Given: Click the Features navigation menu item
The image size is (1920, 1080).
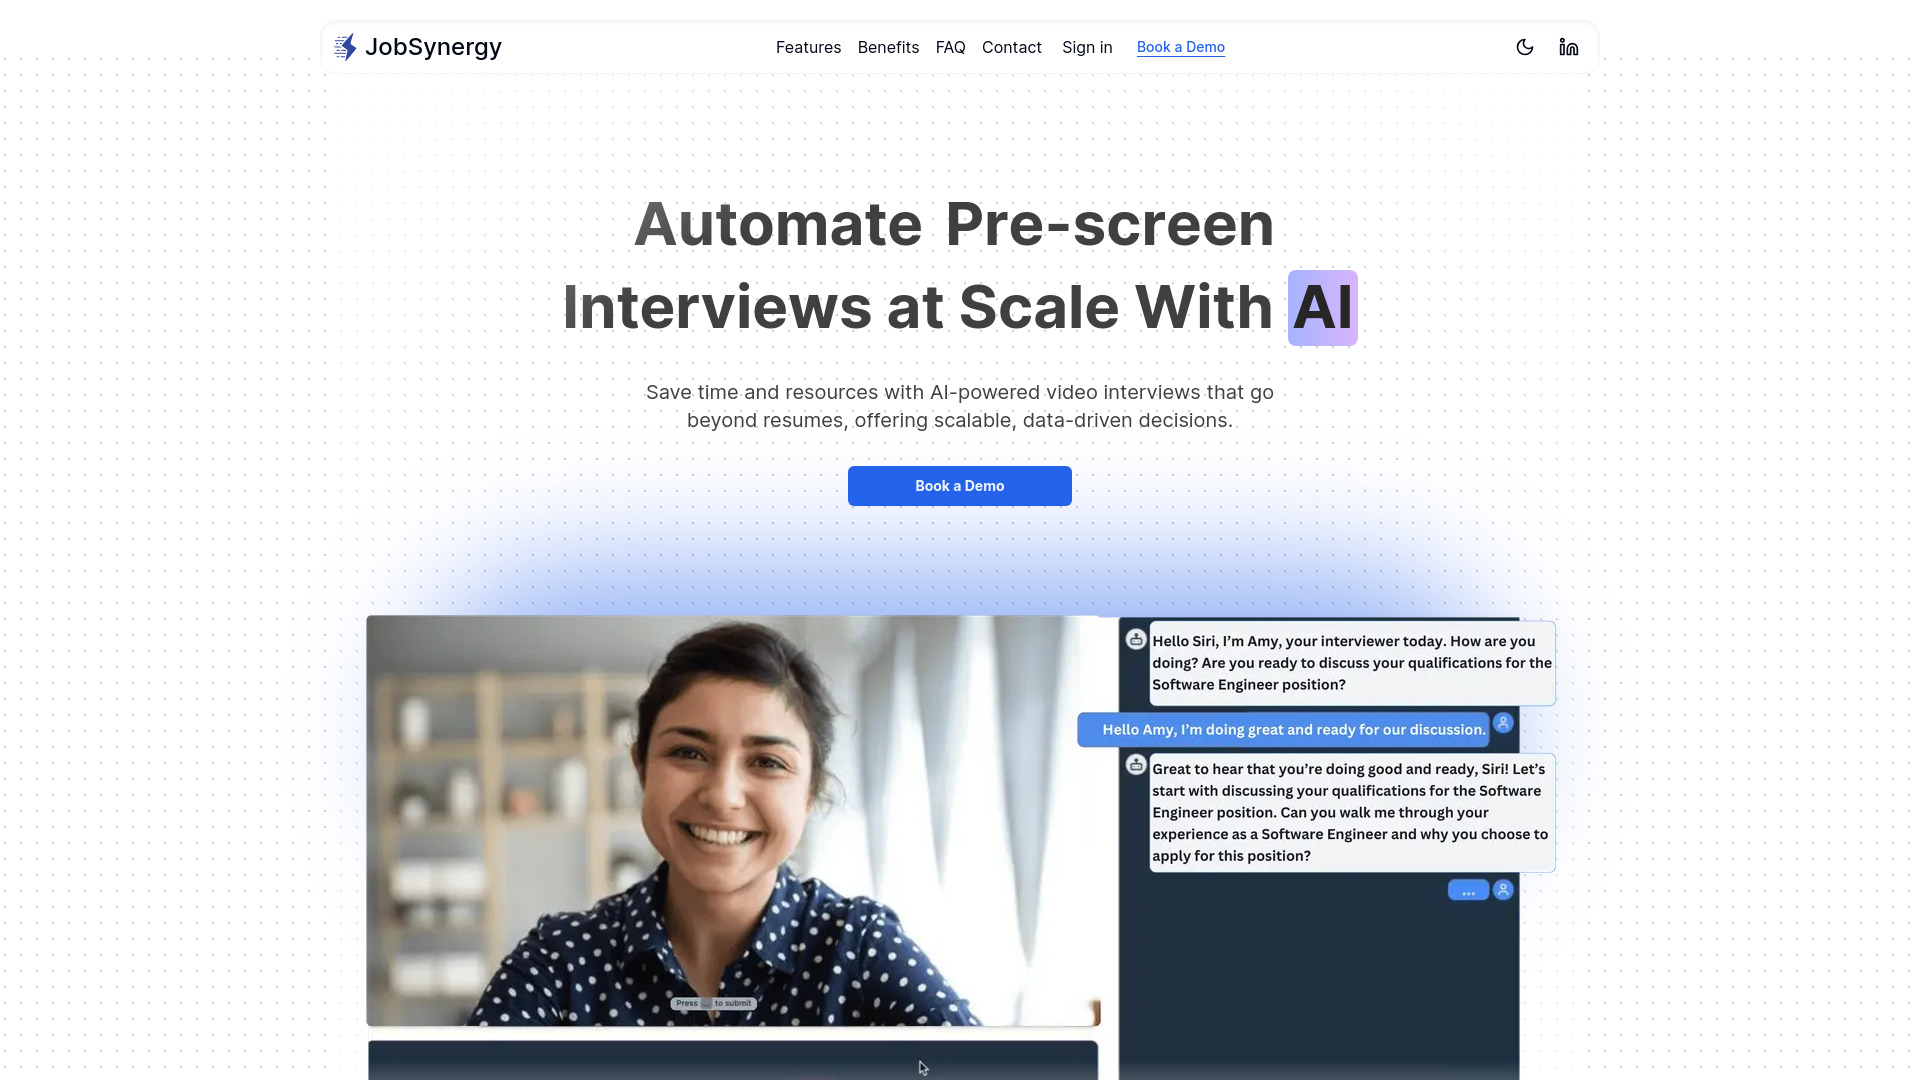Looking at the screenshot, I should pyautogui.click(x=808, y=46).
